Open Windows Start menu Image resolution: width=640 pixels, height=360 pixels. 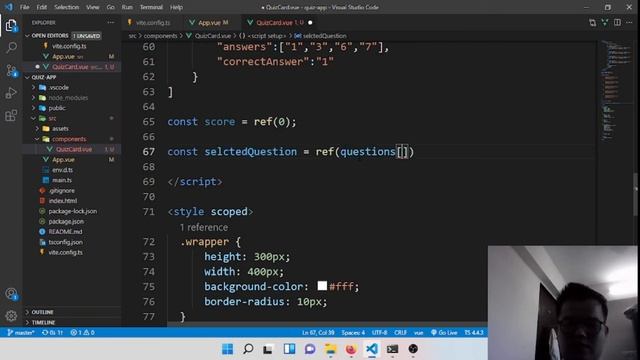click(227, 349)
